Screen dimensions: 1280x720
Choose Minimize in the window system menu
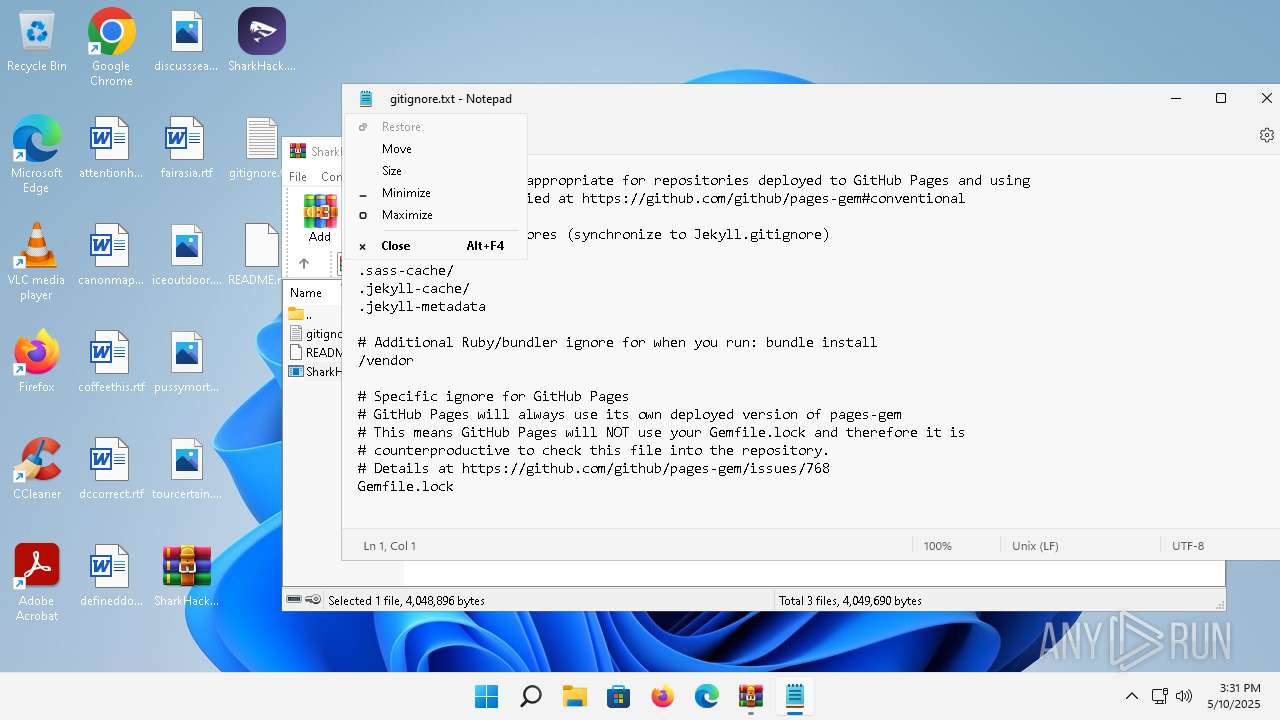(x=406, y=193)
